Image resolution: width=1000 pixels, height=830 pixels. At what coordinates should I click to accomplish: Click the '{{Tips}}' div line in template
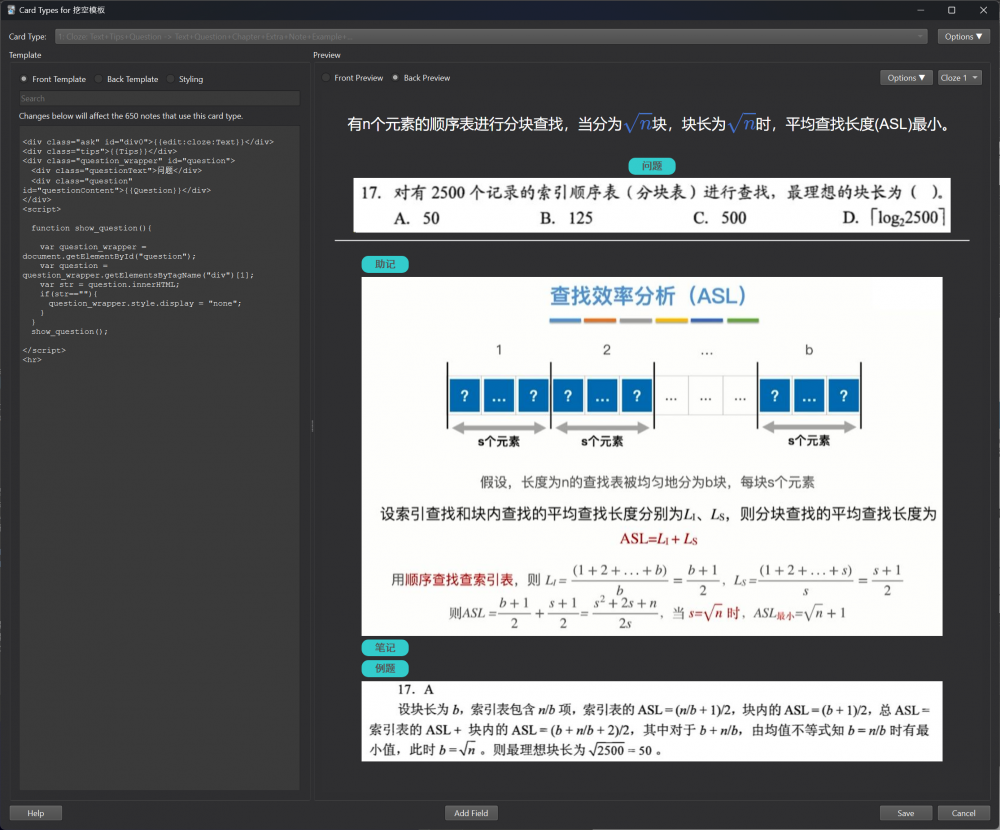99,152
